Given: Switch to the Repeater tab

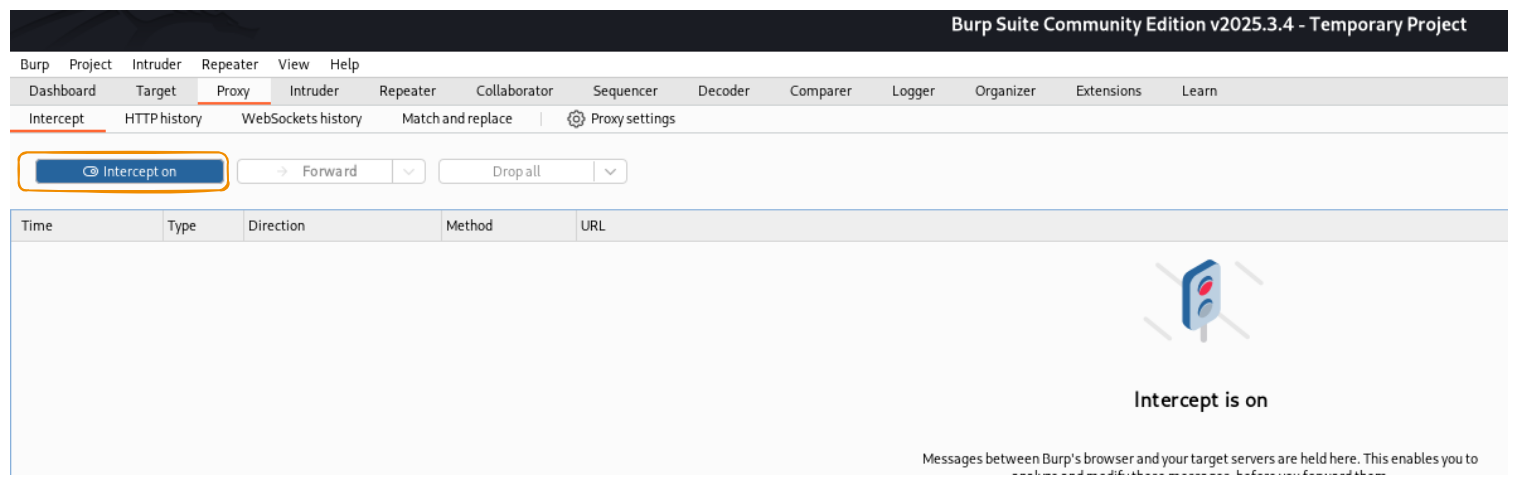Looking at the screenshot, I should pyautogui.click(x=407, y=91).
